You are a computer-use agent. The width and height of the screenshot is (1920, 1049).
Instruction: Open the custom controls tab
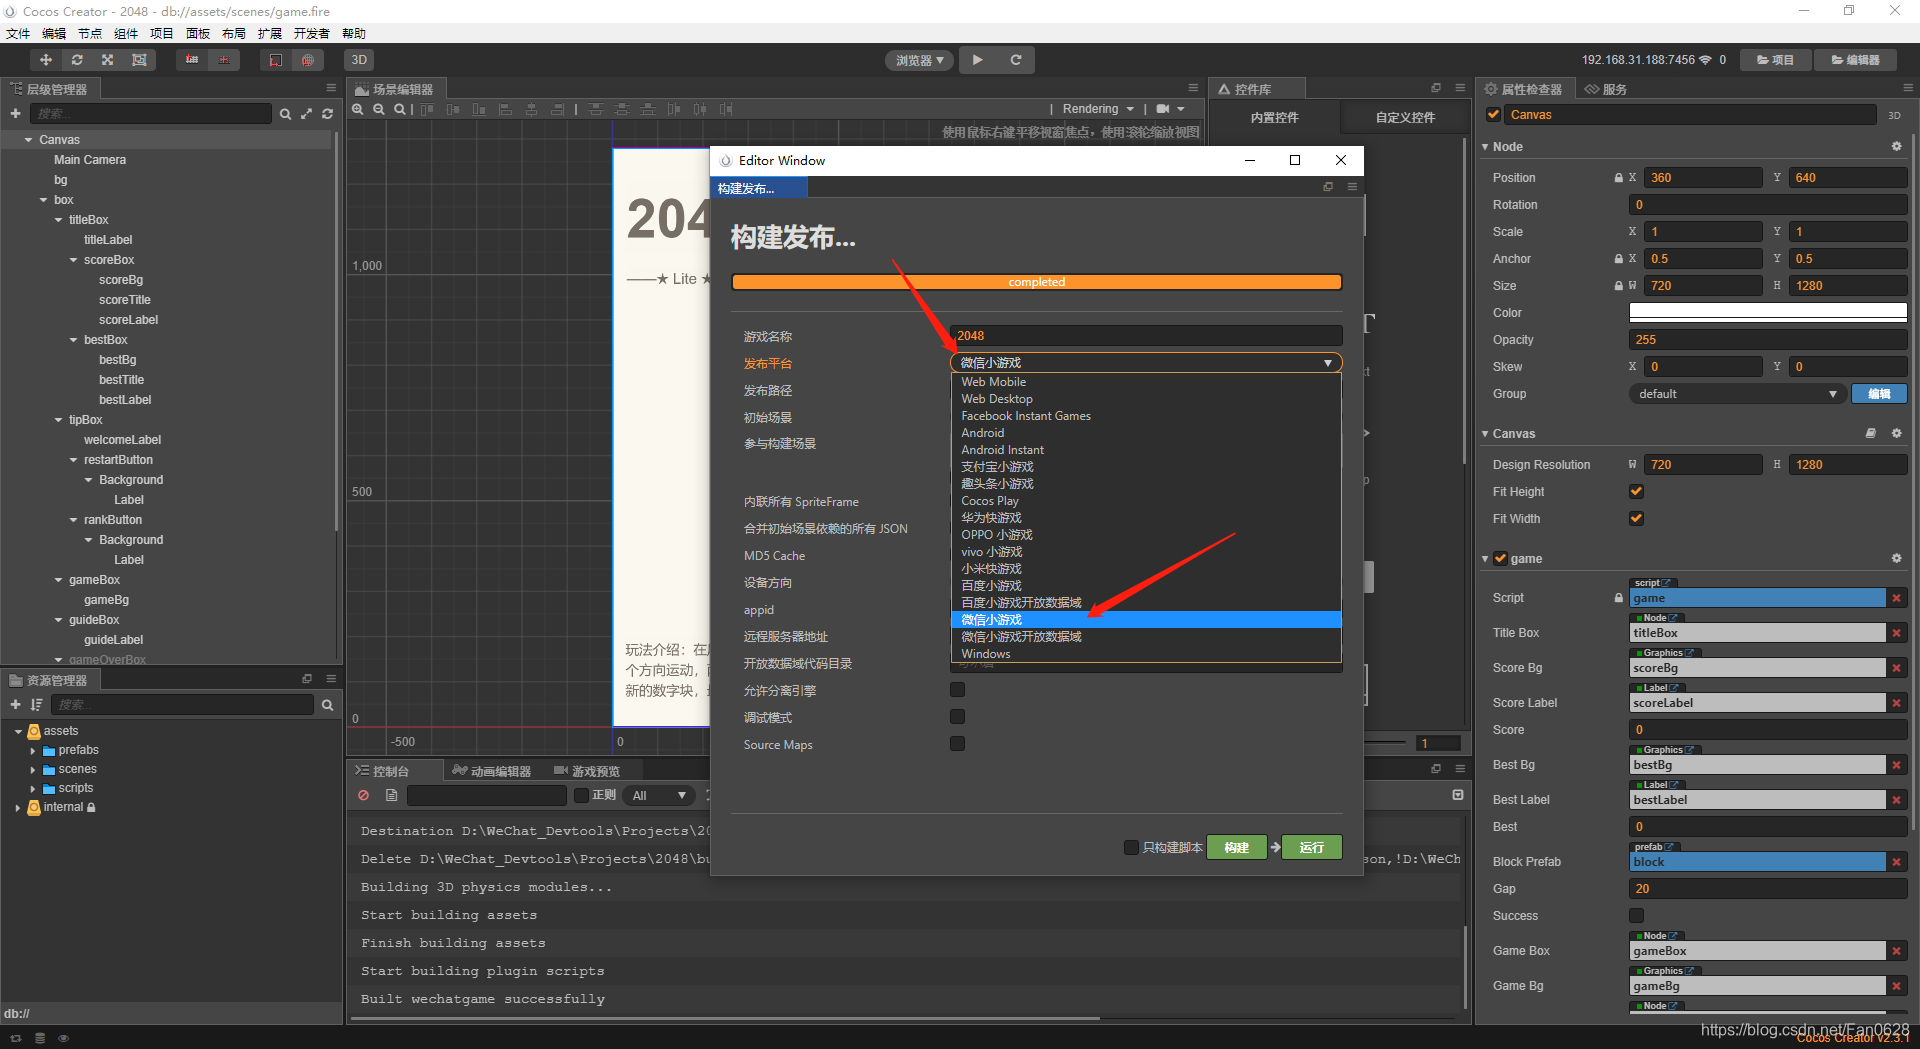point(1404,118)
